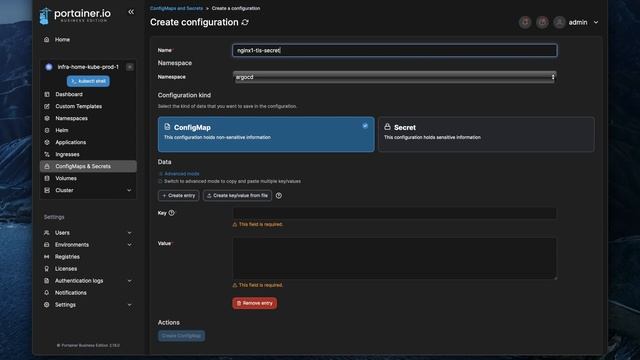Screen dimensions: 640x360
Task: Click the refresh icon beside Create configuration
Action: point(245,22)
